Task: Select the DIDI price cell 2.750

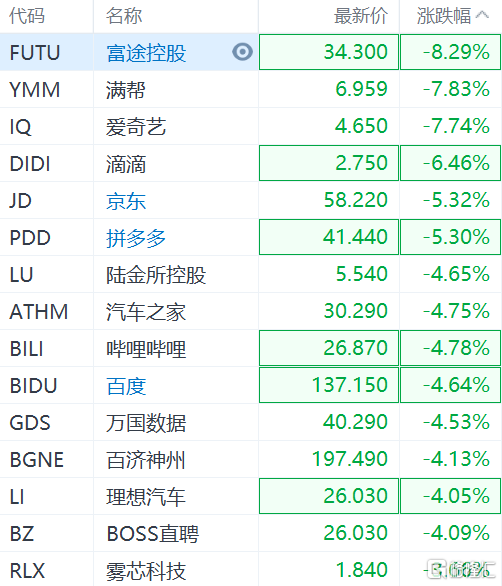Action: [329, 163]
